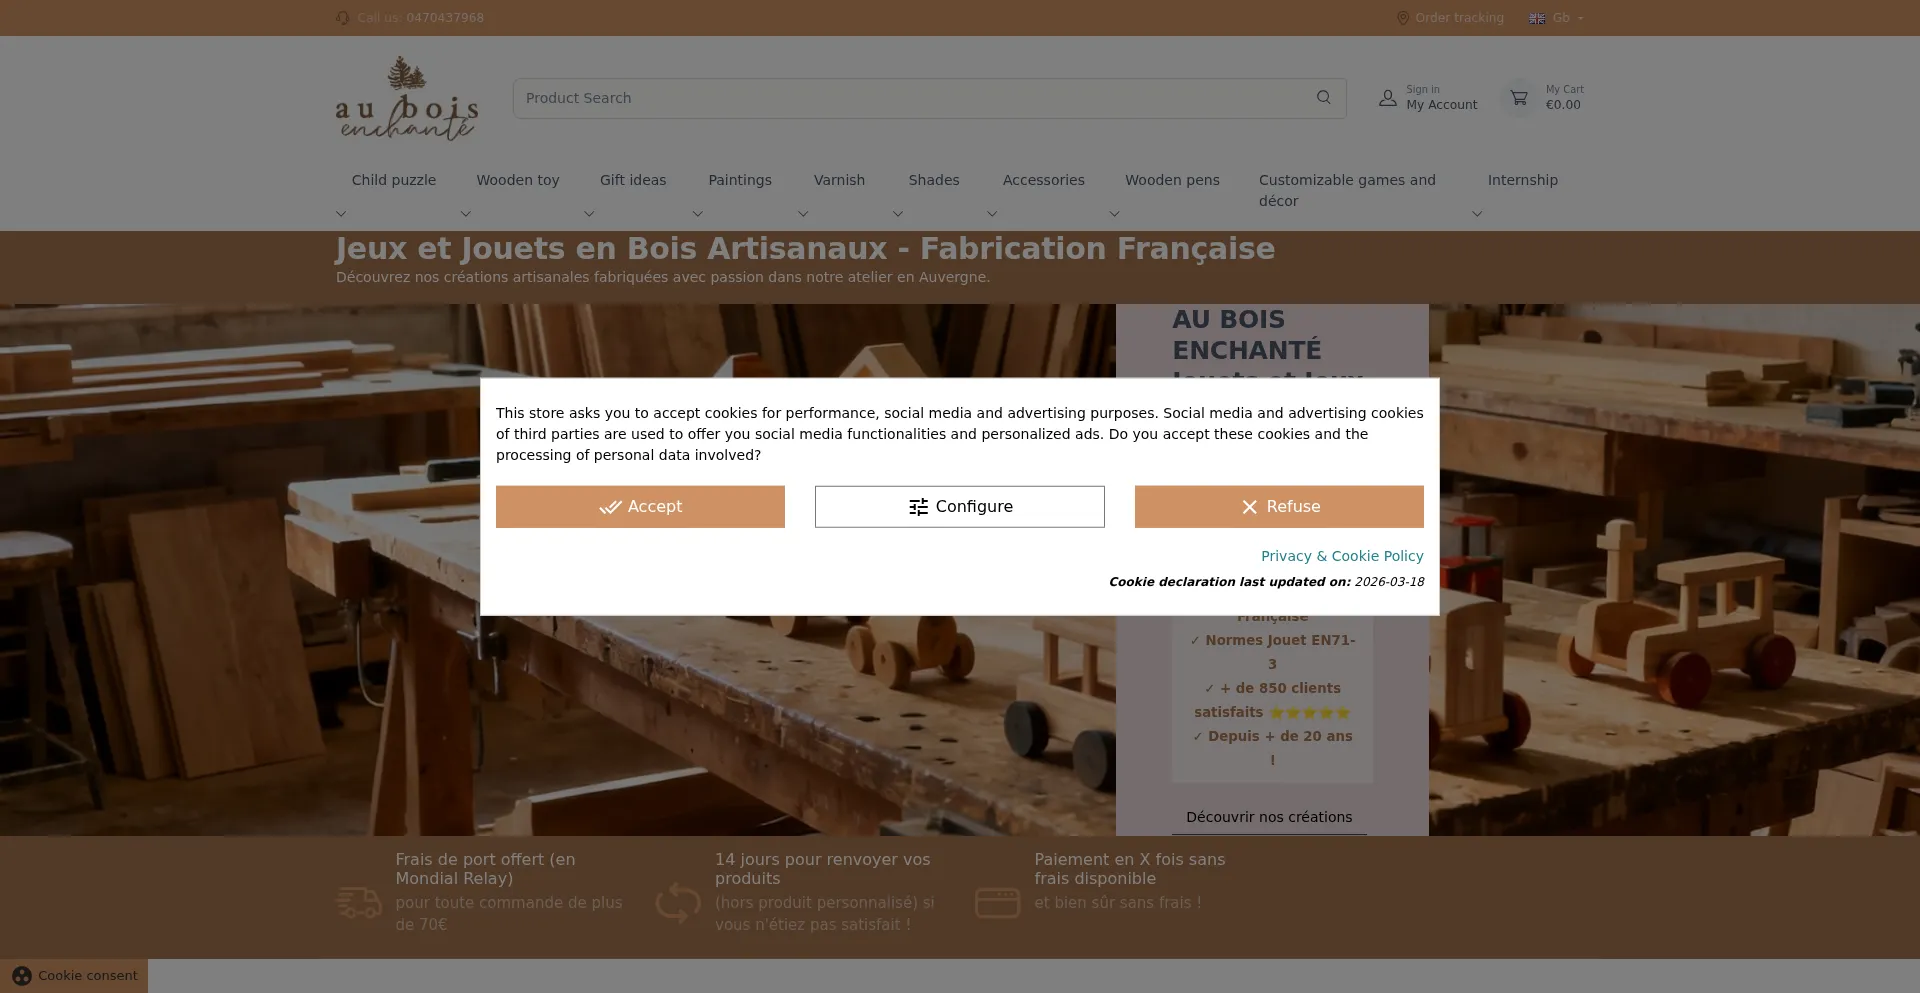The image size is (1920, 993).
Task: Click the magnifier search icon
Action: tap(1324, 98)
